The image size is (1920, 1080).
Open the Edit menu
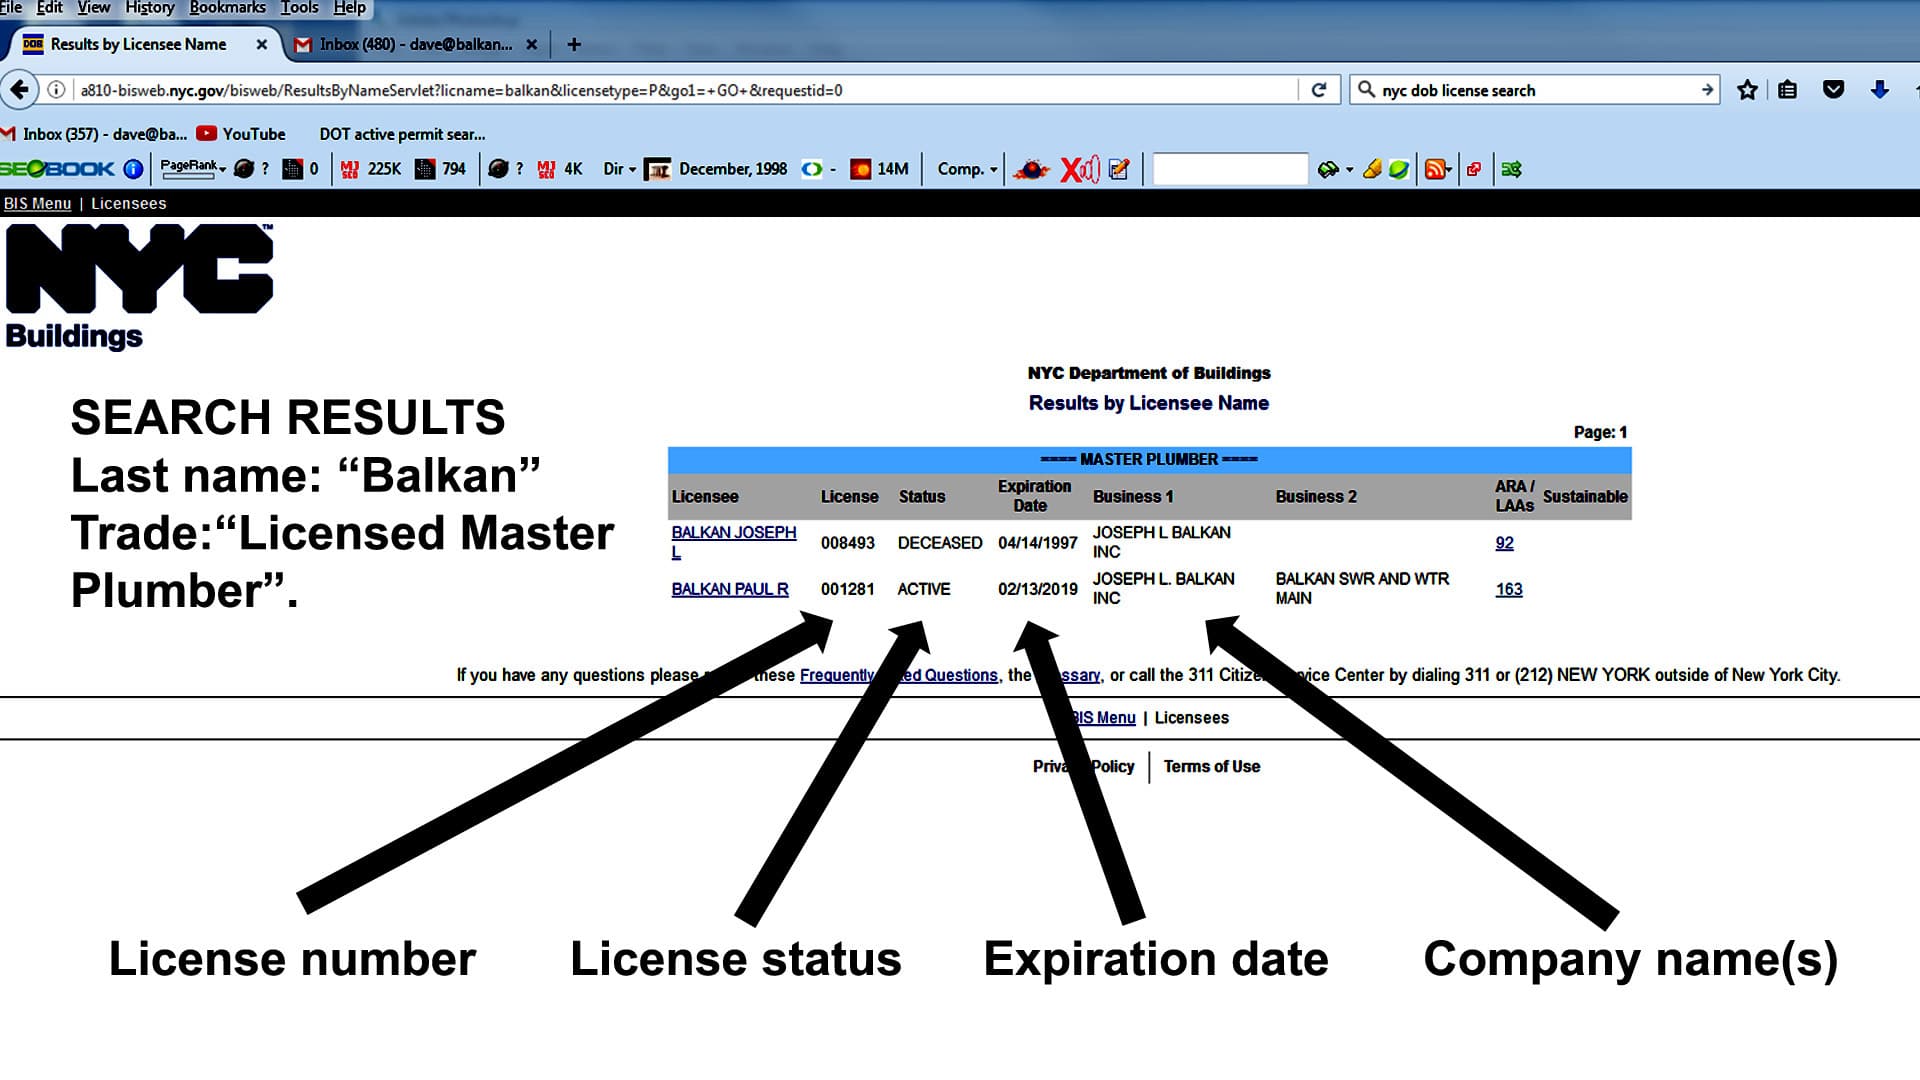[50, 8]
